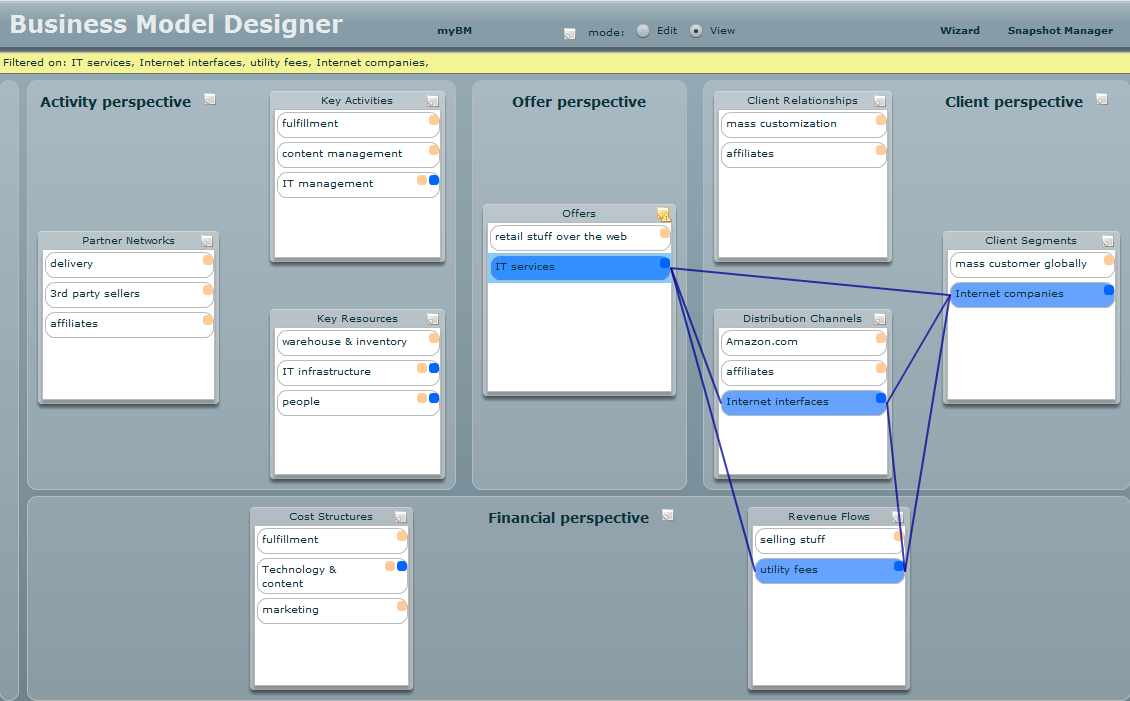
Task: Click blue marker on IT infrastructure item
Action: (x=434, y=369)
